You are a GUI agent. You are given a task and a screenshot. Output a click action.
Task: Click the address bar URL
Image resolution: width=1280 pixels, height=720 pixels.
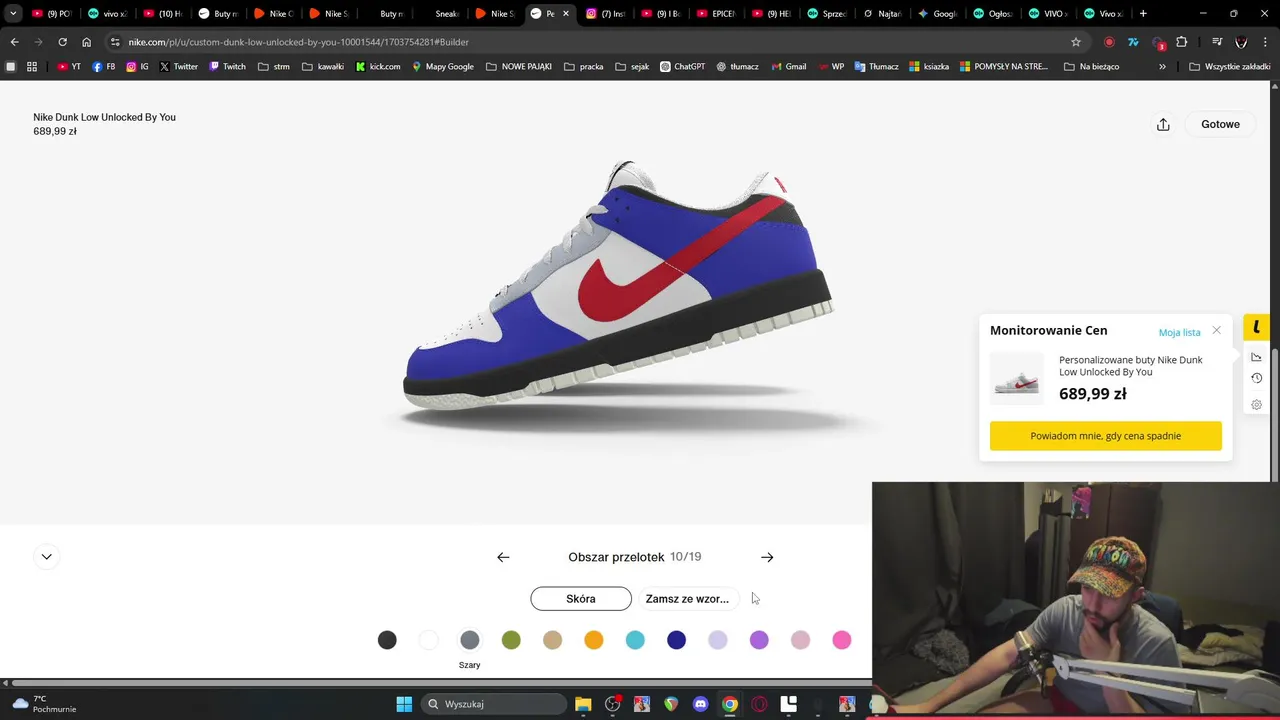click(298, 42)
